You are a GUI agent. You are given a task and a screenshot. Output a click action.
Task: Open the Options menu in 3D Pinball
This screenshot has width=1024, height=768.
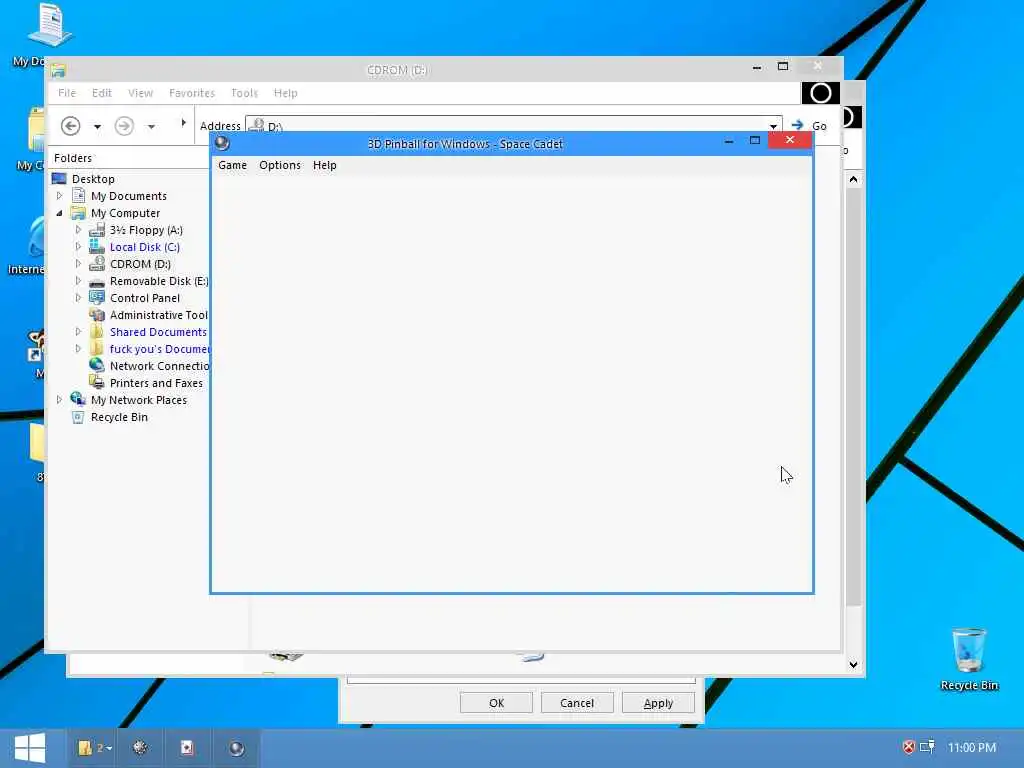pos(280,165)
